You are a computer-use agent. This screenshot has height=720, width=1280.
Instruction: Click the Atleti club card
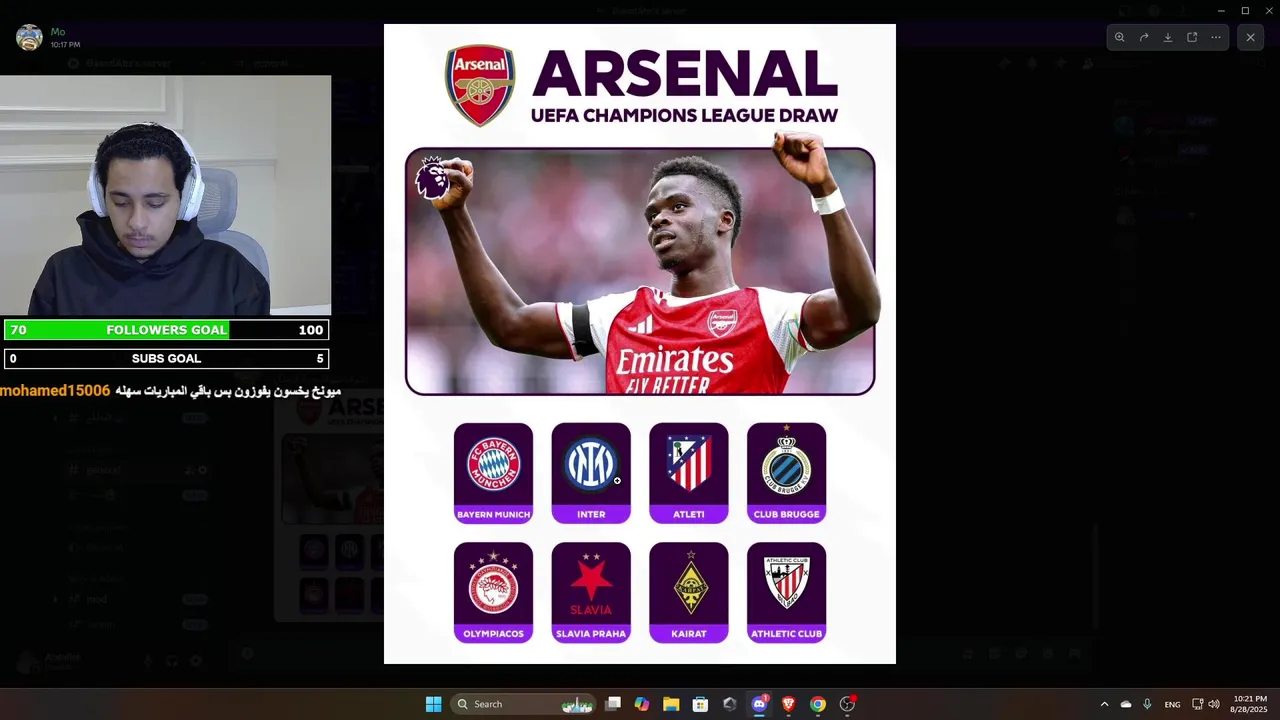click(689, 473)
